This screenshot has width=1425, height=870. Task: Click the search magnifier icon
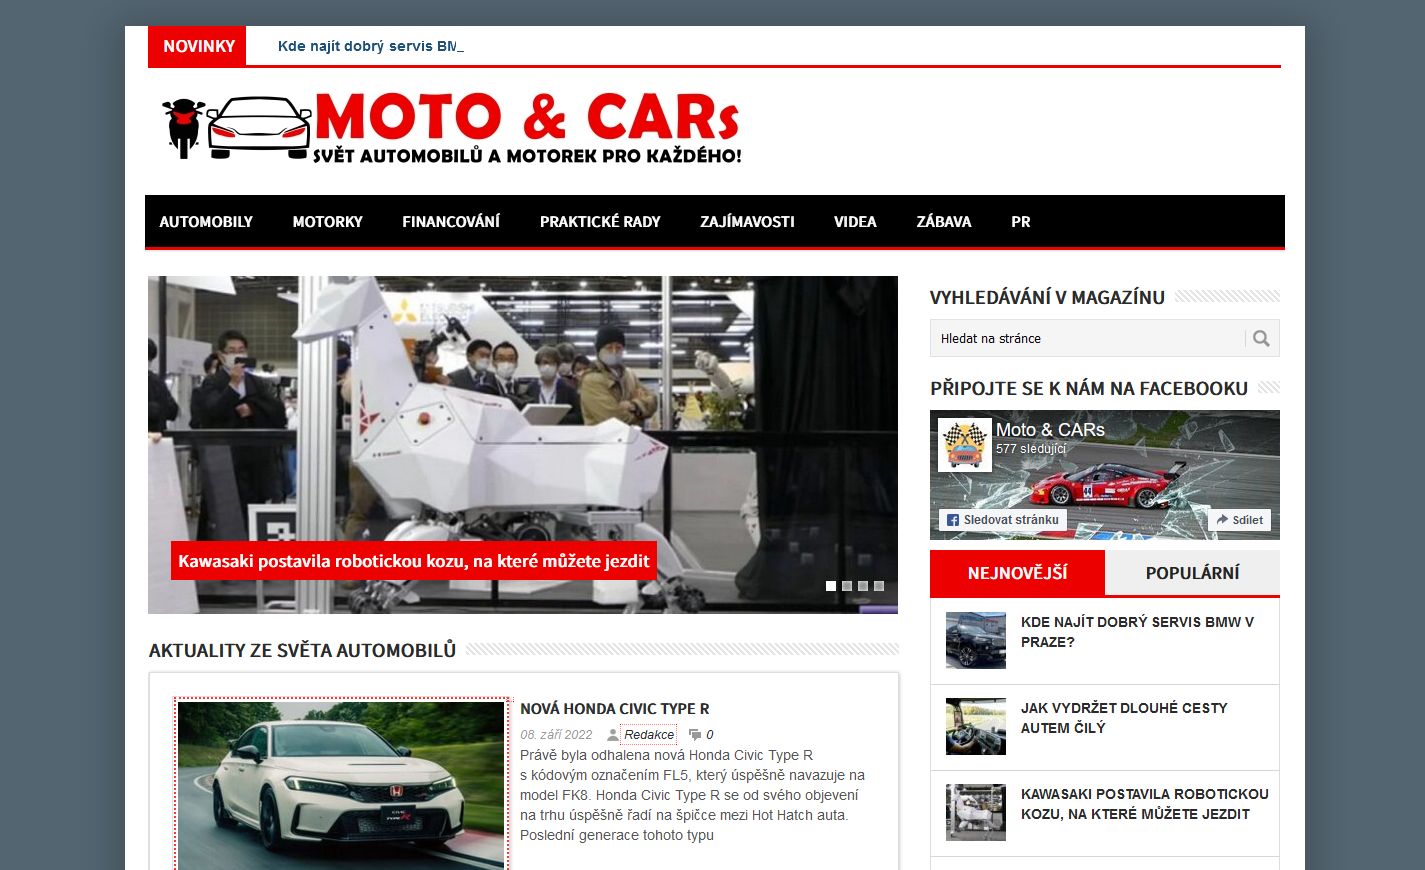click(x=1261, y=338)
